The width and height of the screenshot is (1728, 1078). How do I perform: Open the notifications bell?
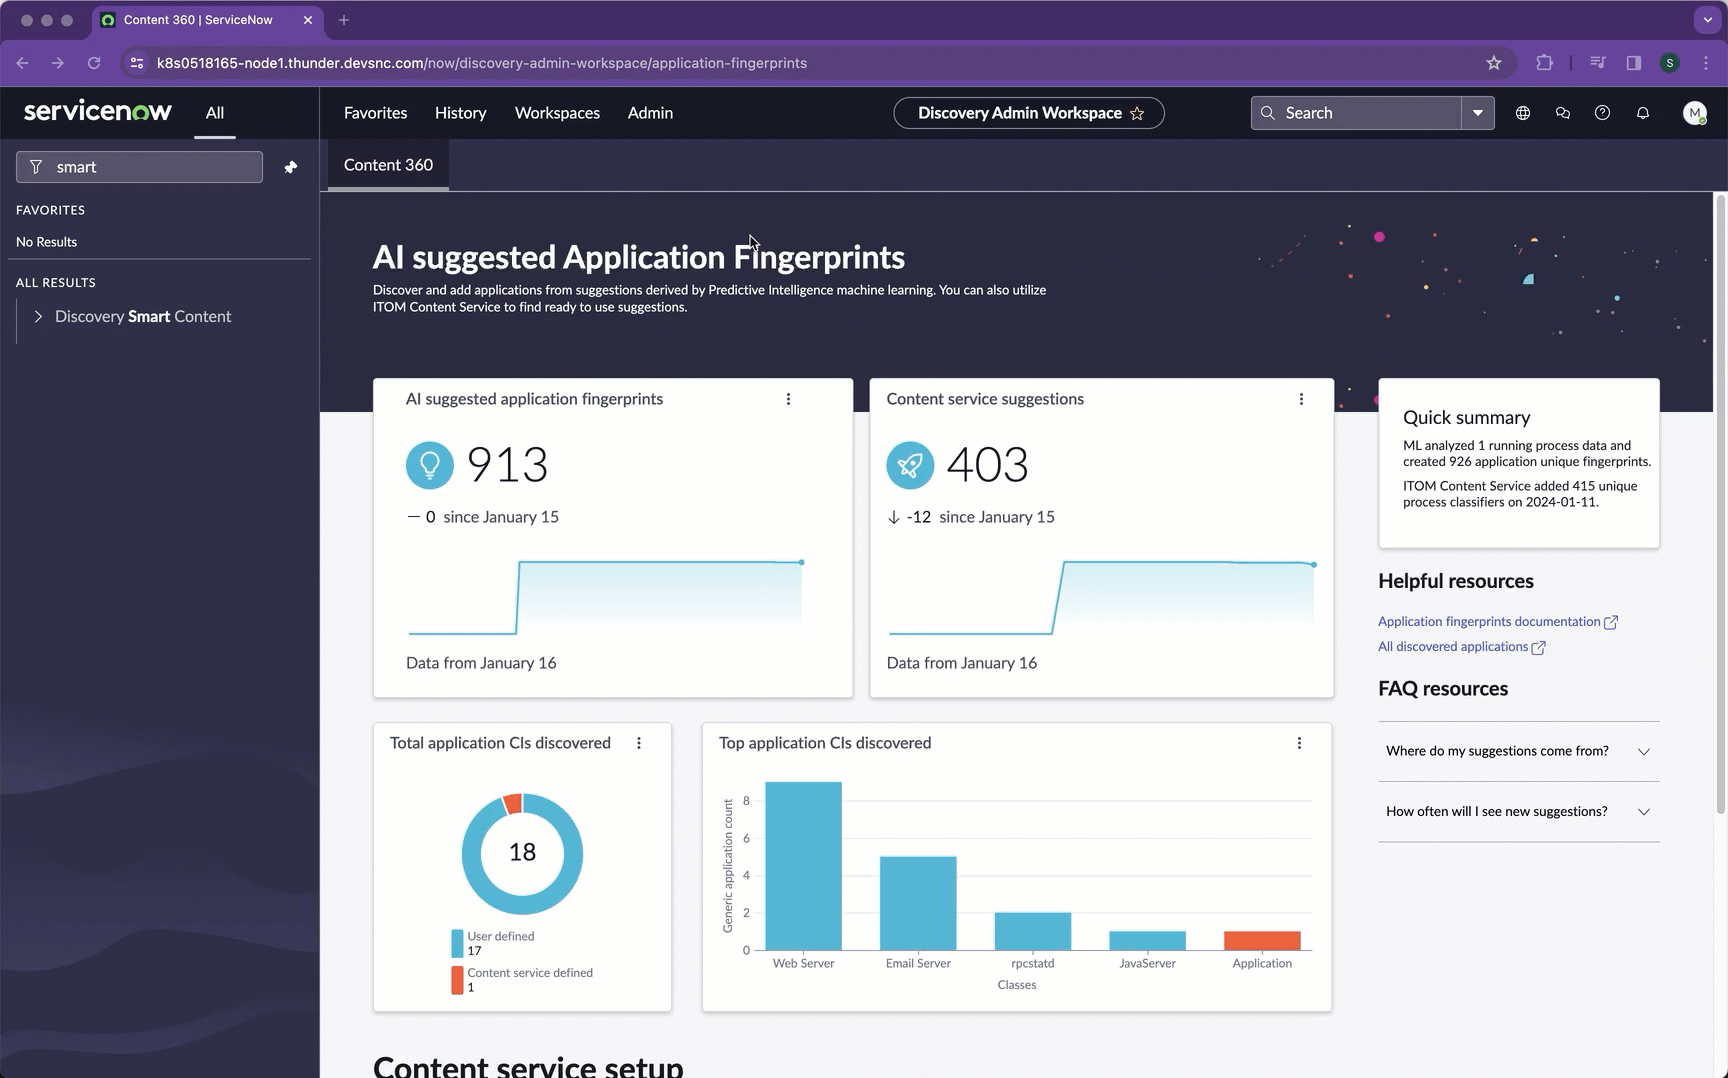(1642, 113)
